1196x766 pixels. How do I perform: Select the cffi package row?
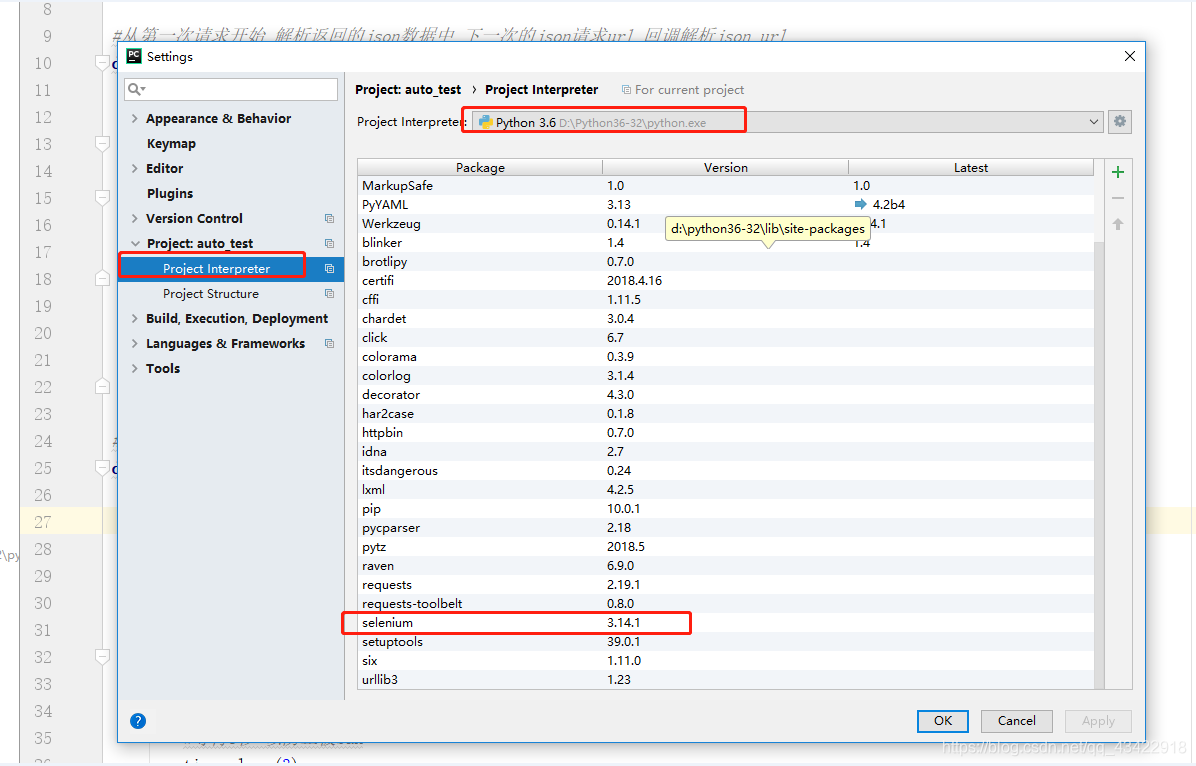click(725, 300)
